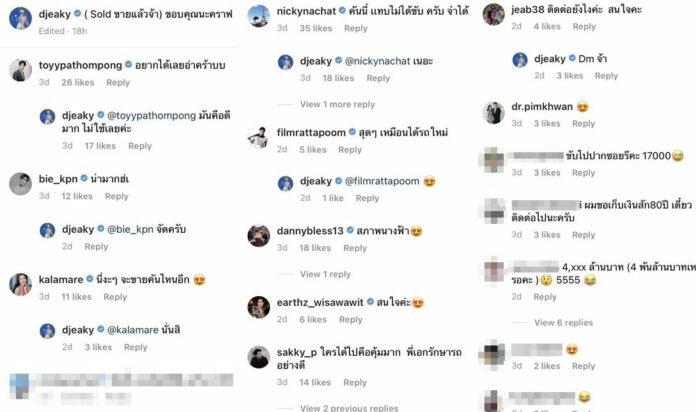
Task: Open the djeaky username at top
Action: click(55, 14)
